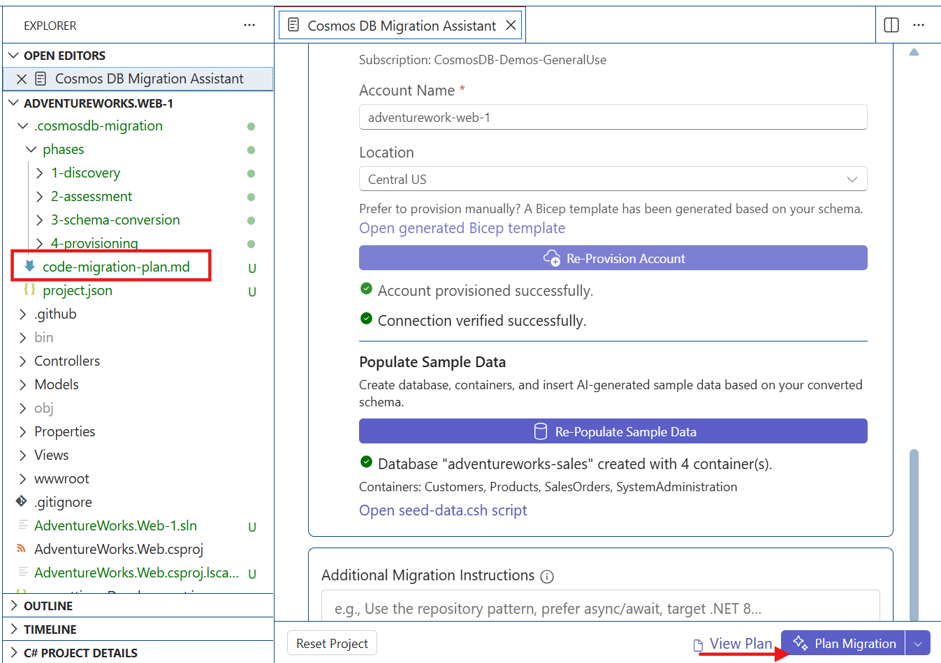941x663 pixels.
Task: Click the file icon beside Cosmos DB Migration Assistant in Open Editors
Action: [41, 79]
